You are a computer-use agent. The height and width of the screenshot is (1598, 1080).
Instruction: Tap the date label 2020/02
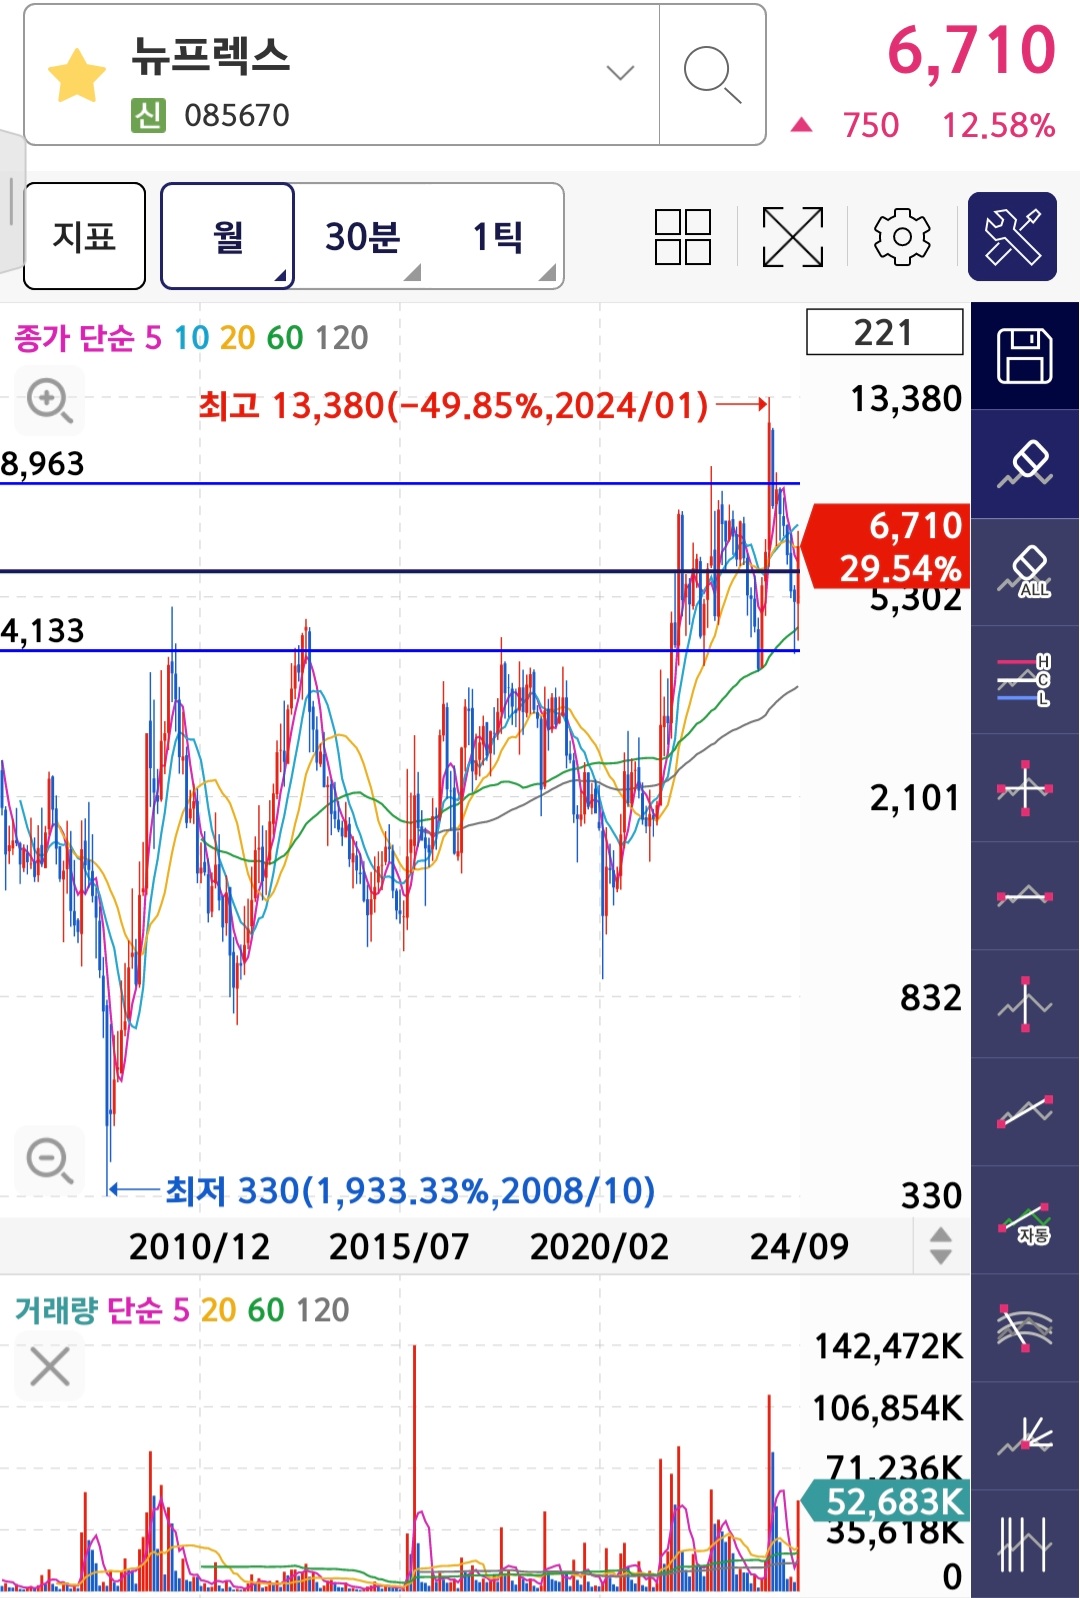(599, 1246)
